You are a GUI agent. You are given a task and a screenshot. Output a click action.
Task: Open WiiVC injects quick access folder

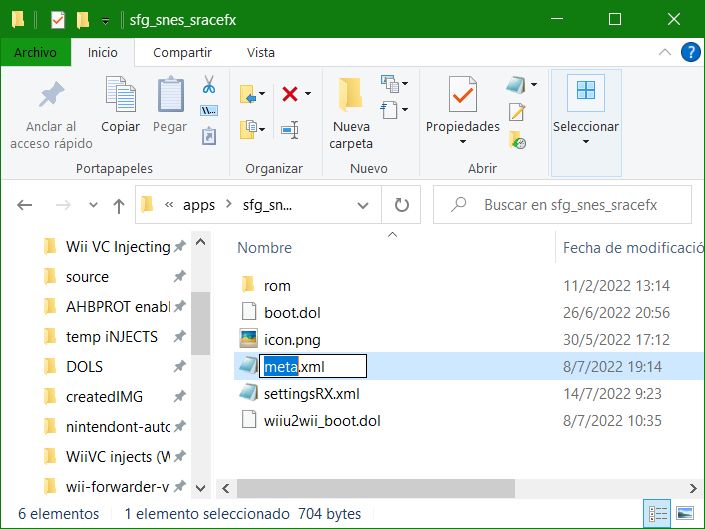pos(118,457)
